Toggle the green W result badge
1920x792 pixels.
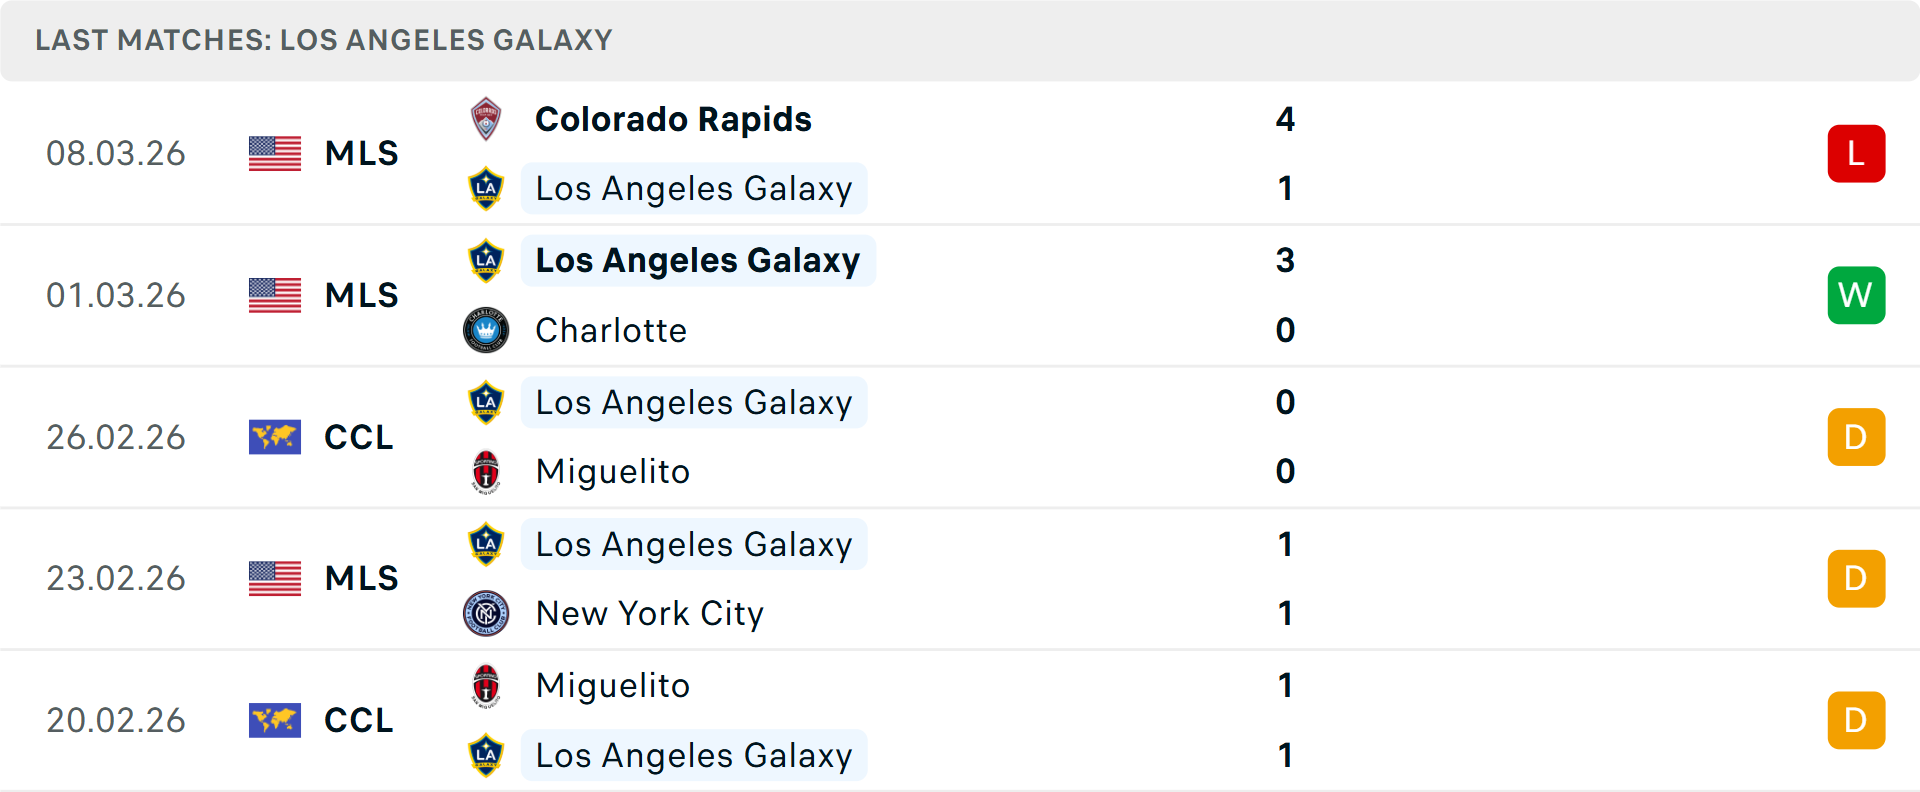(1856, 295)
